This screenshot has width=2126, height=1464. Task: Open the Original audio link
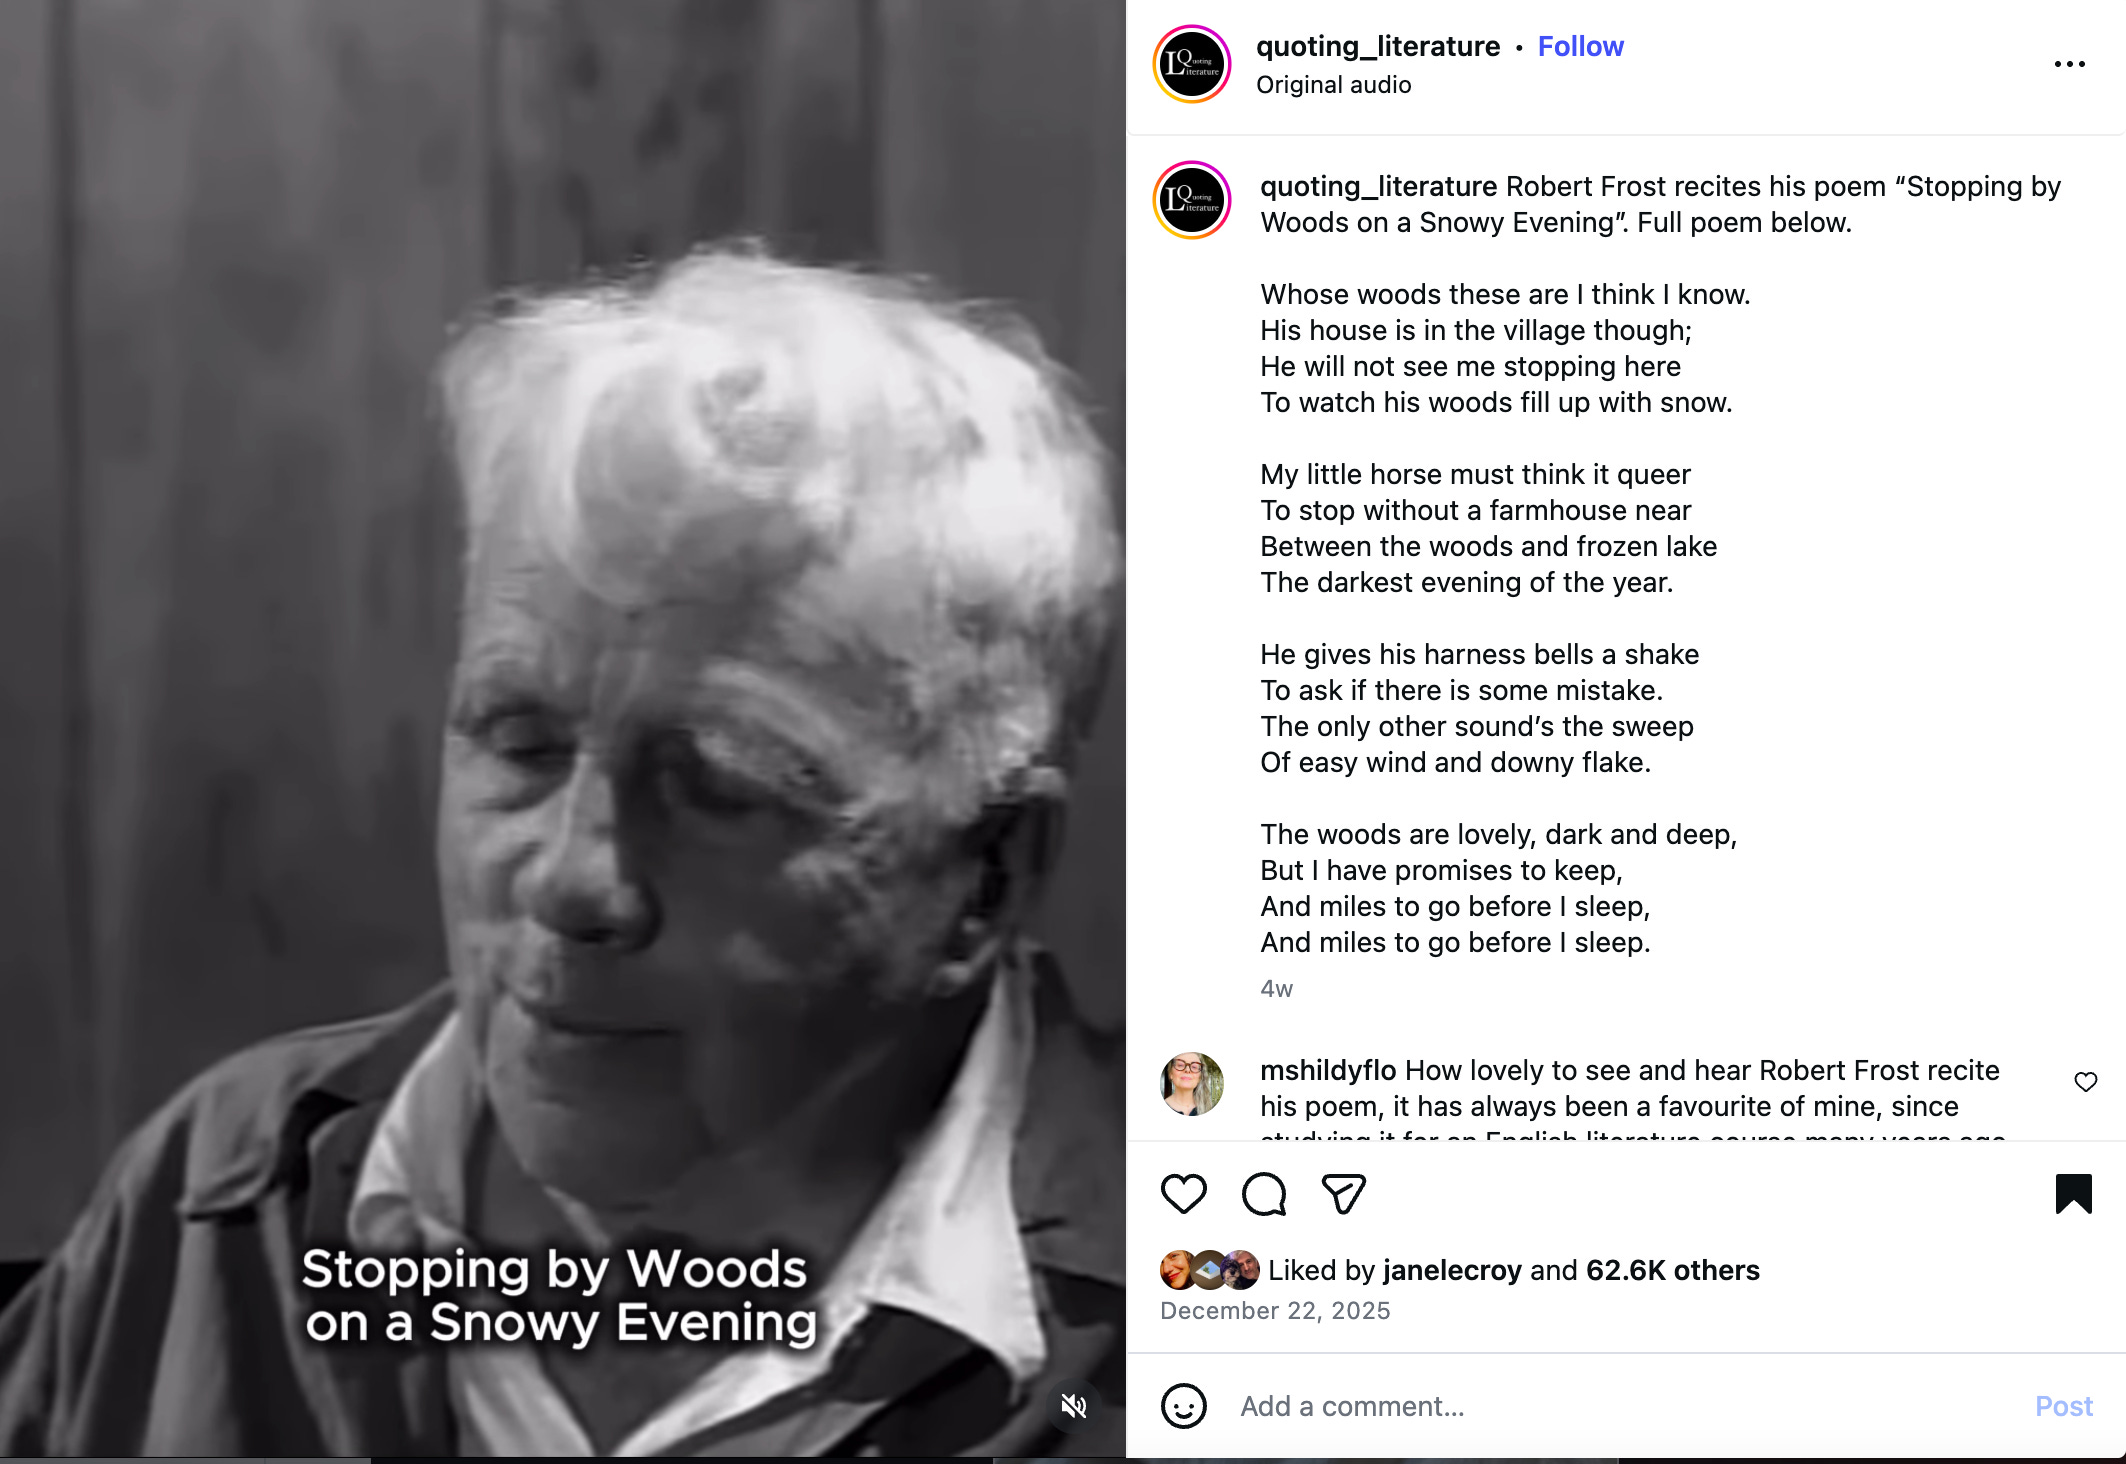(x=1333, y=85)
